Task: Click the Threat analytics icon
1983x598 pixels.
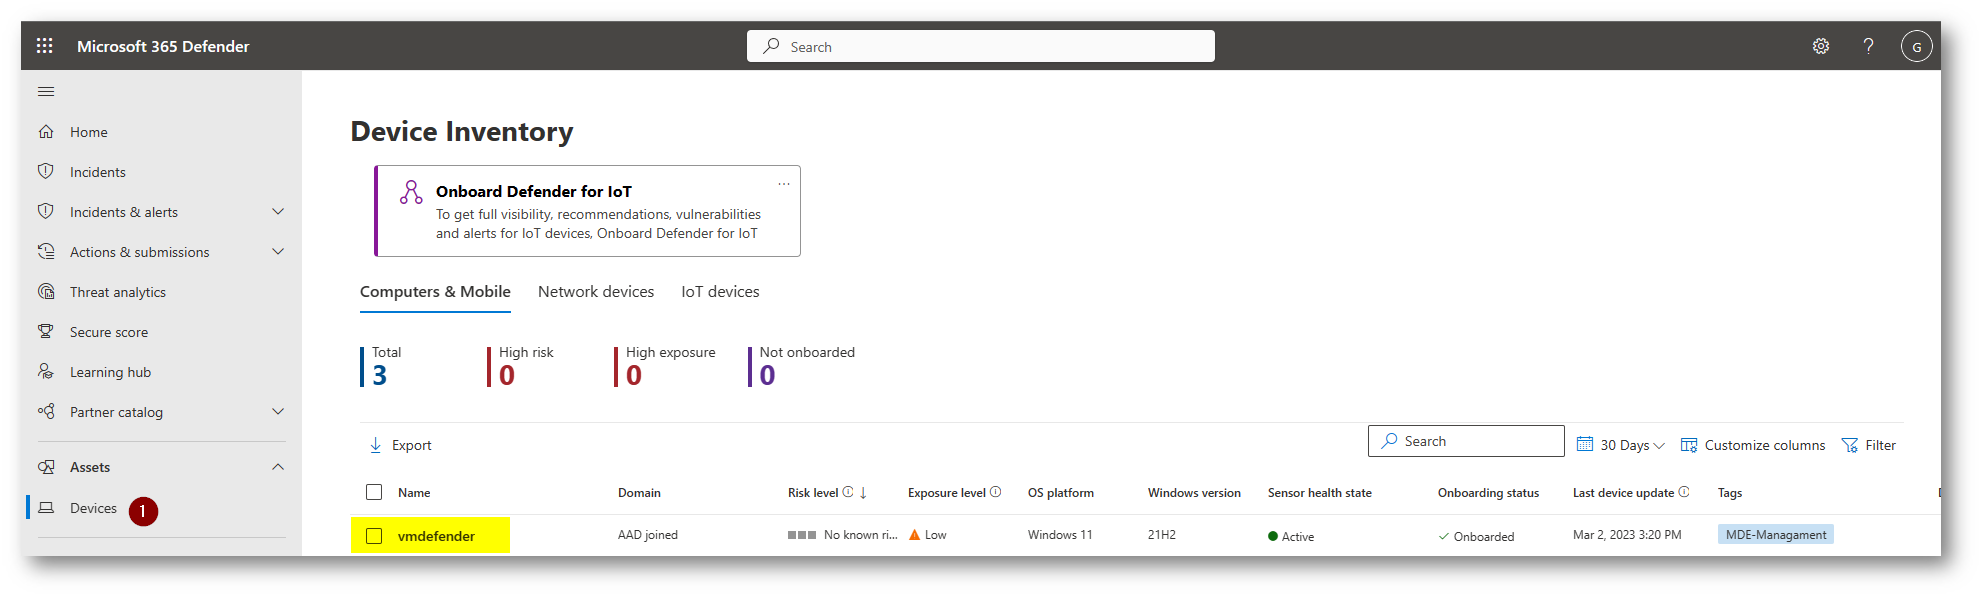Action: click(x=46, y=292)
